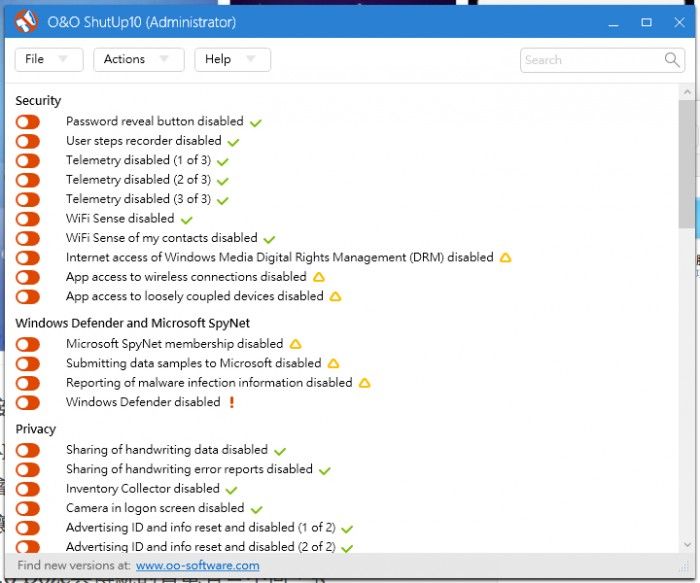The height and width of the screenshot is (583, 700).
Task: Click yellow triangle beside loosely coupled devices
Action: coord(335,296)
